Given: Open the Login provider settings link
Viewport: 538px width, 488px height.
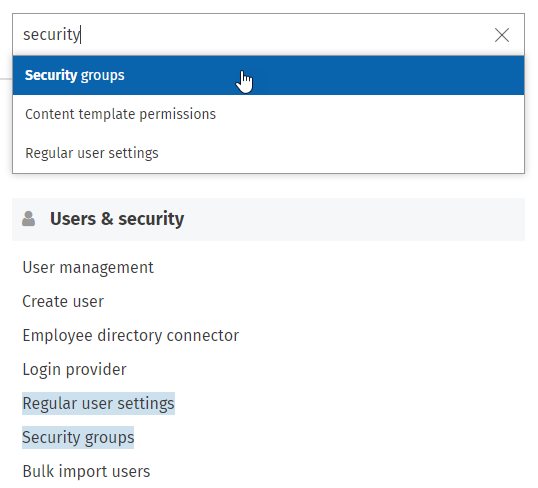Looking at the screenshot, I should click(x=74, y=370).
